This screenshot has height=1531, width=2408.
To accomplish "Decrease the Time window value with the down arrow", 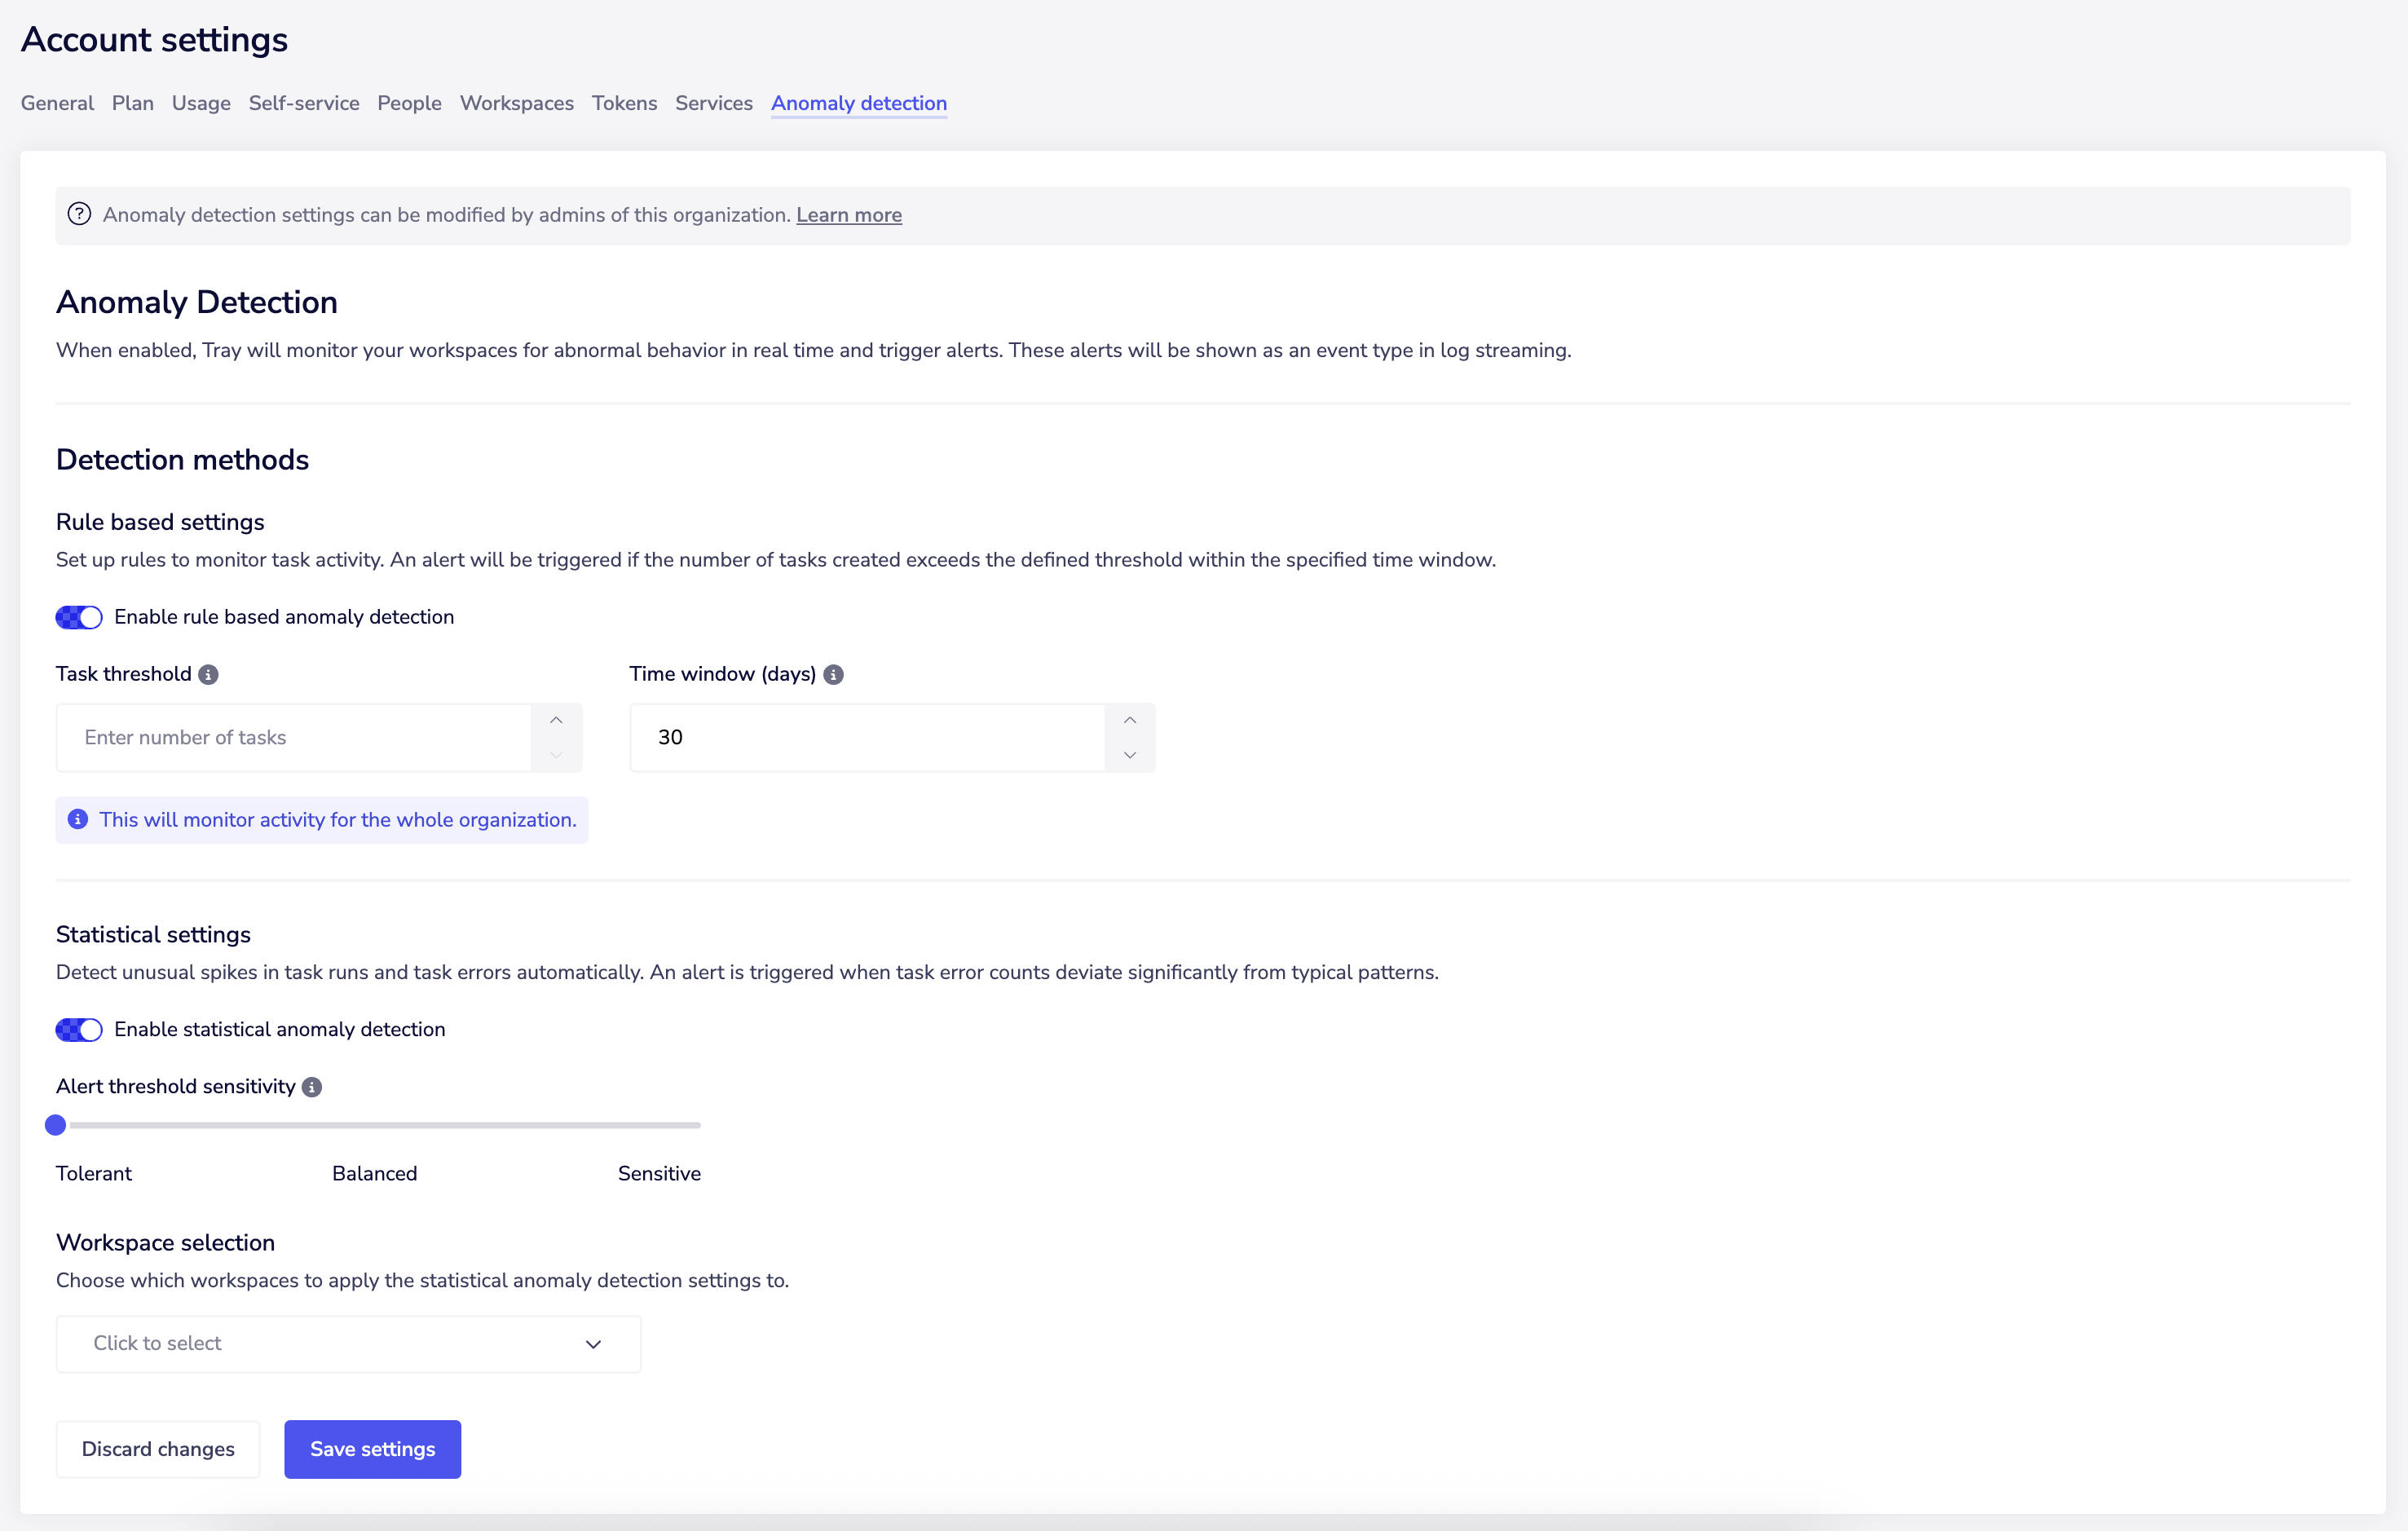I will [1129, 756].
